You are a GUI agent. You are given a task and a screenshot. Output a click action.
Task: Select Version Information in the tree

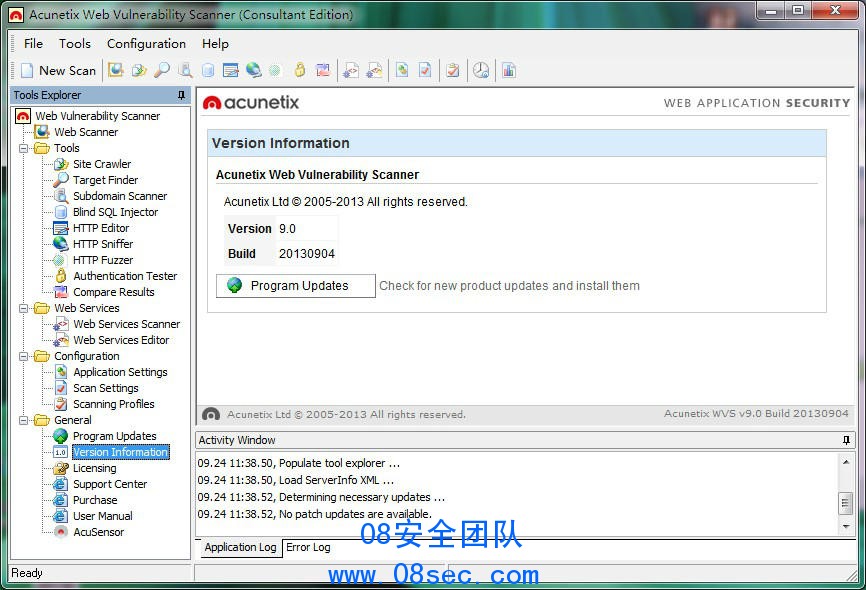pyautogui.click(x=120, y=452)
